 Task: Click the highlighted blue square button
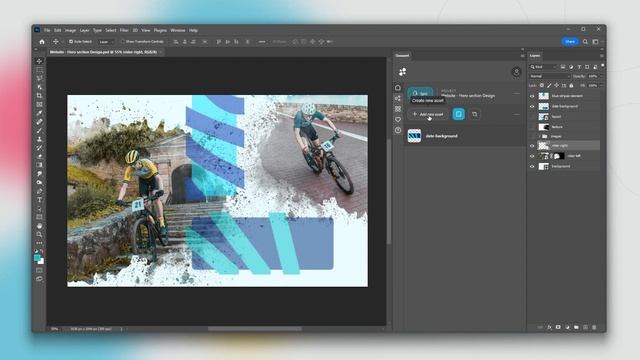[x=458, y=114]
